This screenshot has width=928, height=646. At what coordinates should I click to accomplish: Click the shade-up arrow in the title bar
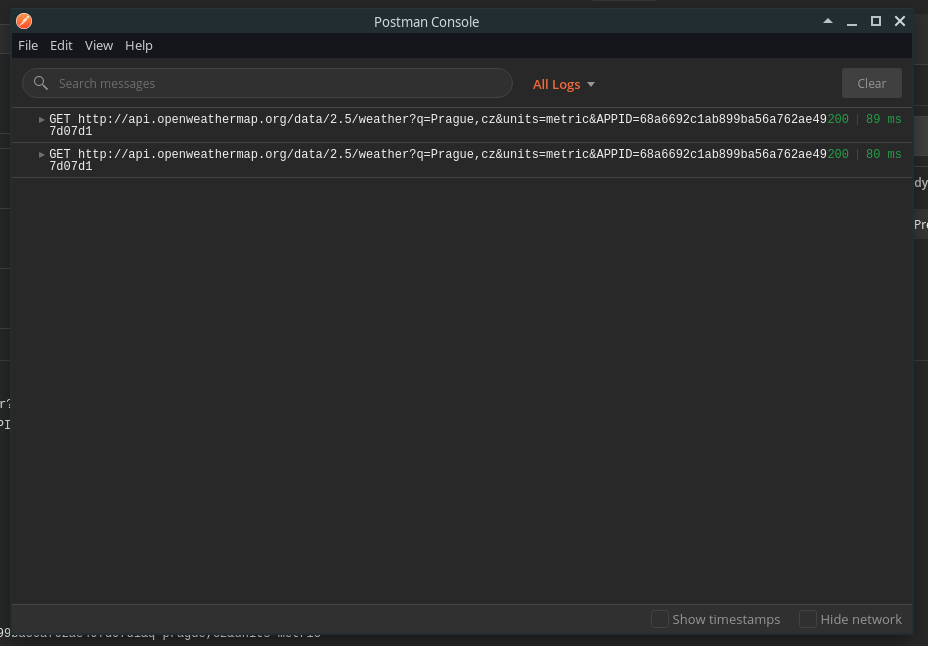point(828,21)
